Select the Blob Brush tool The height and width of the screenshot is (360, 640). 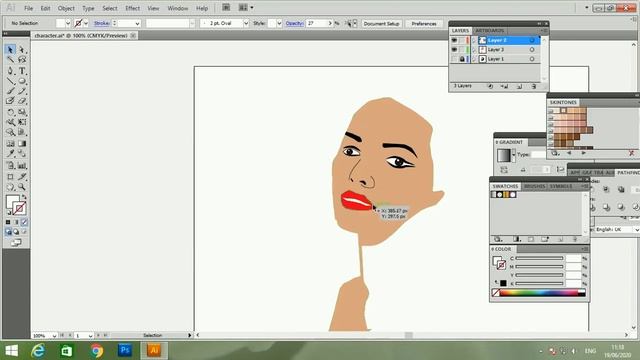click(x=10, y=101)
